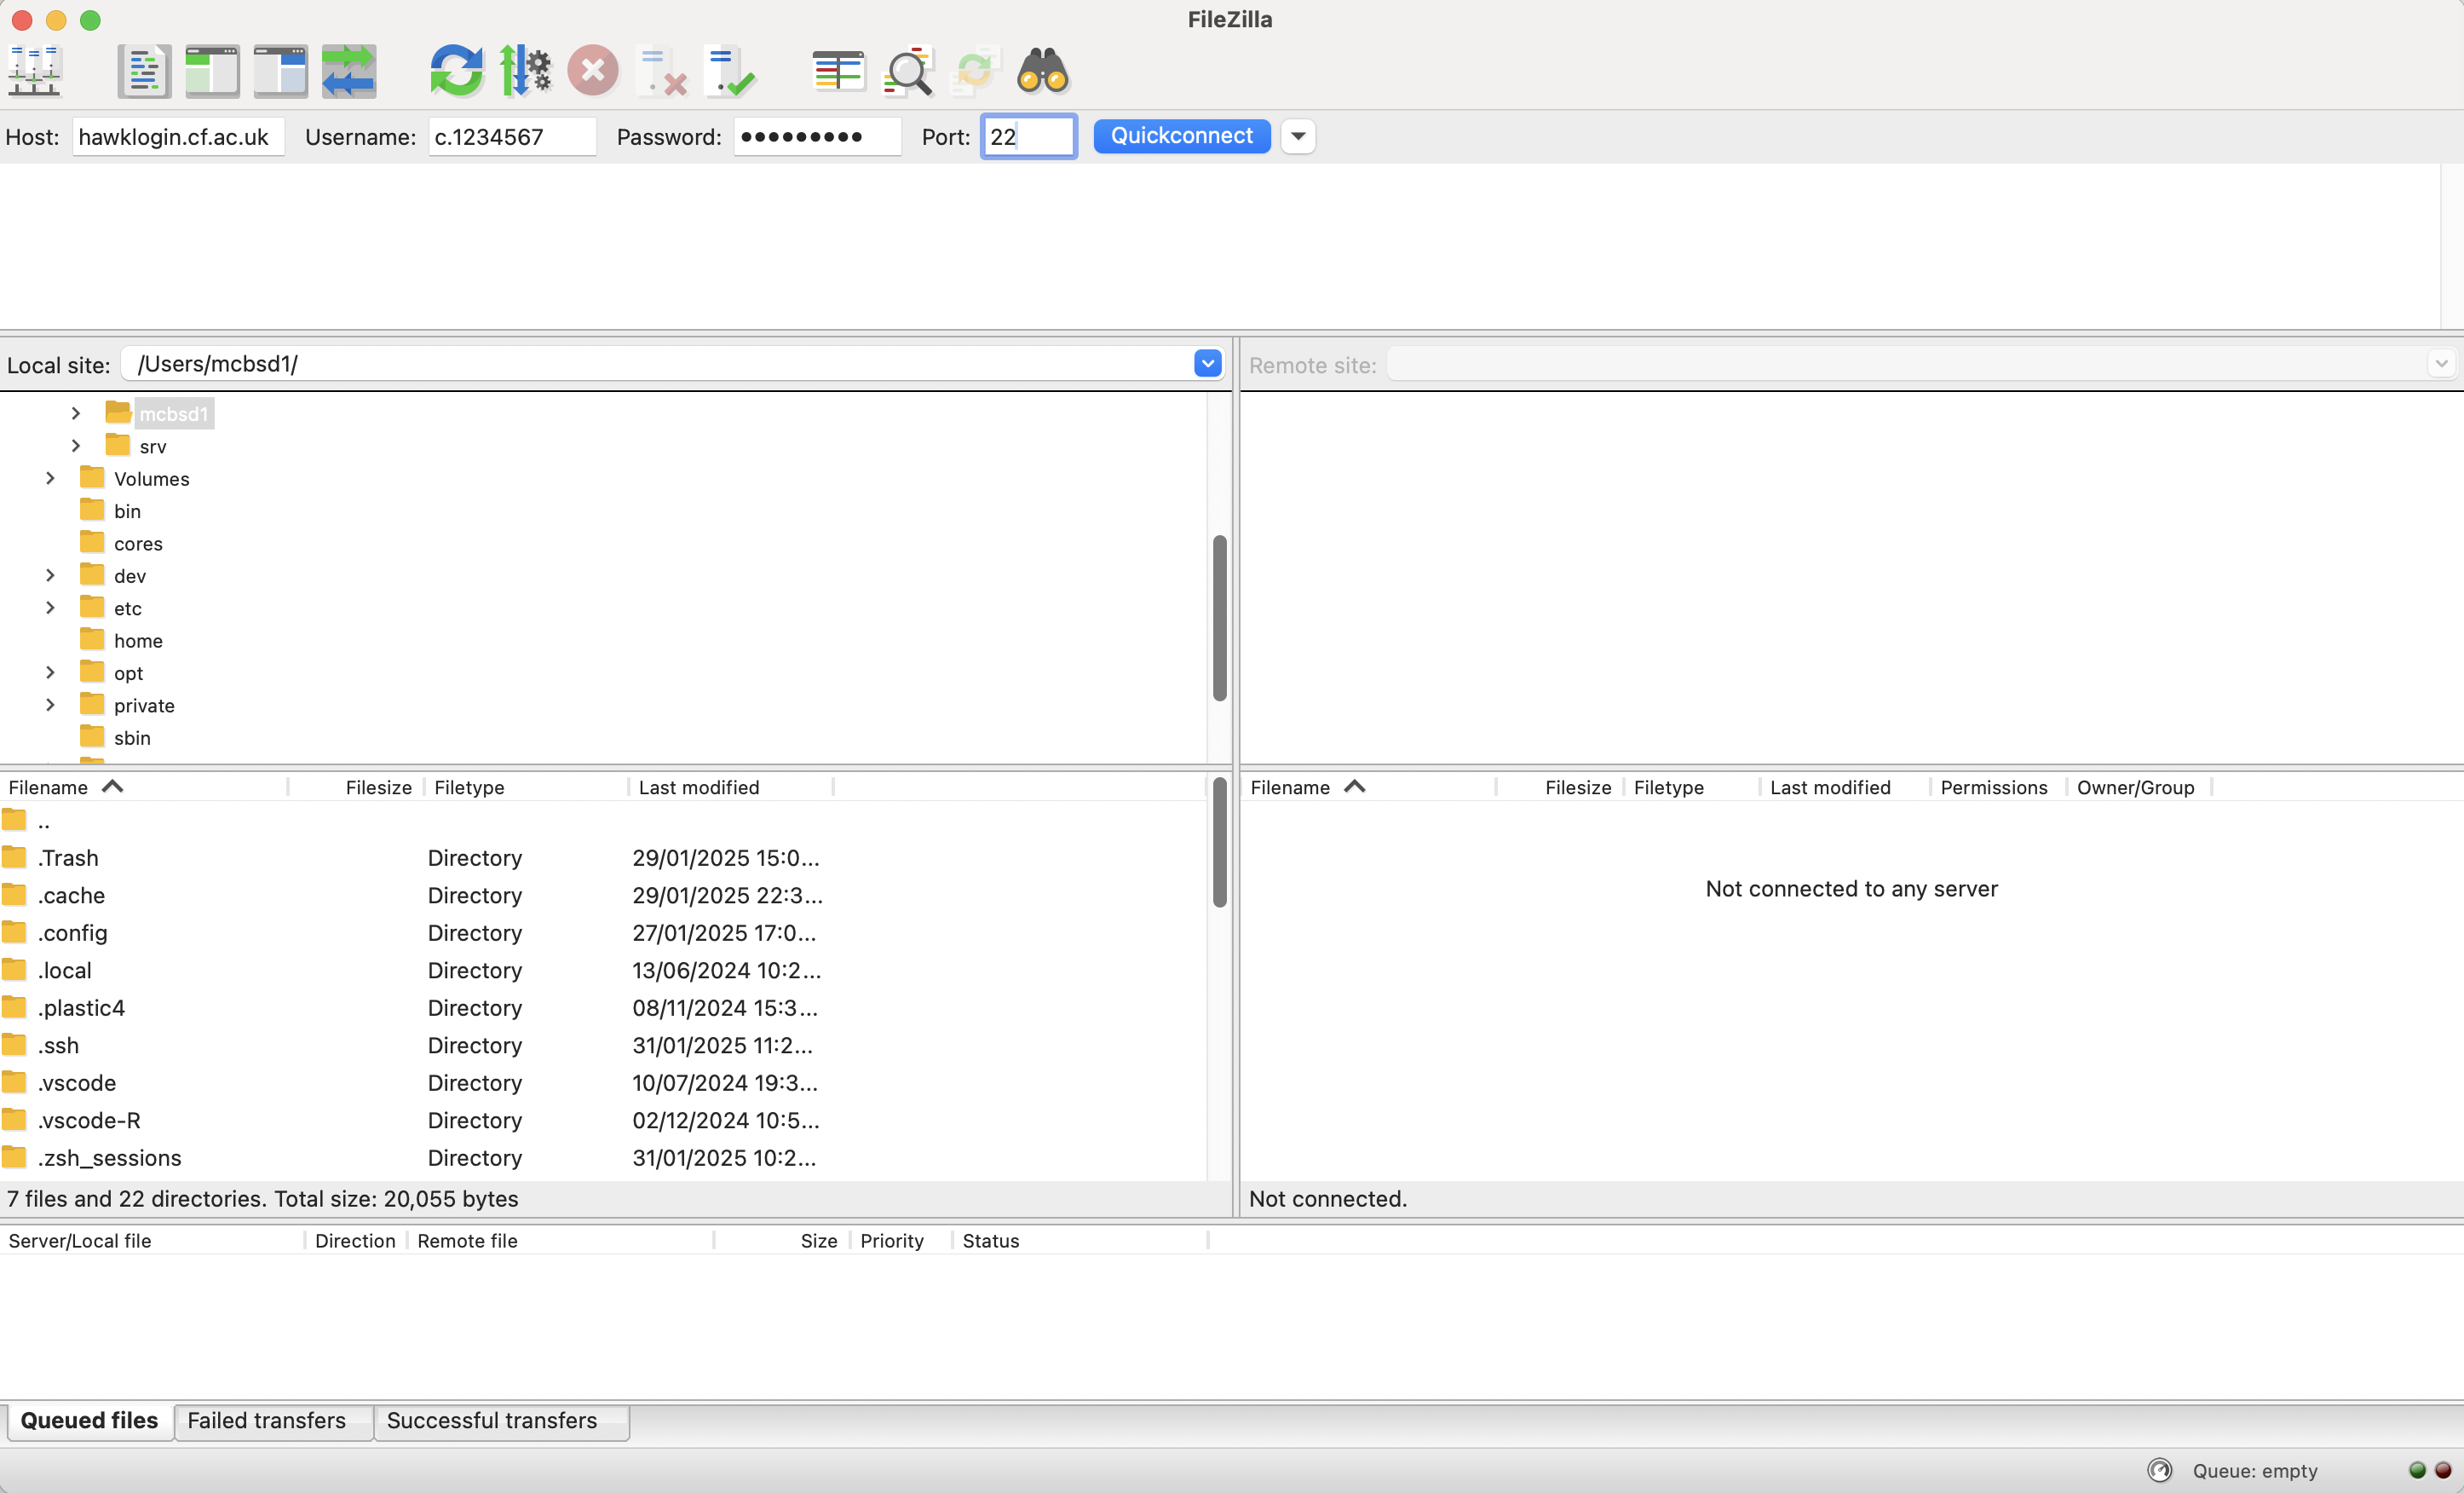Sort local list by Last modified
Screen dimensions: 2464x1493
[731, 787]
